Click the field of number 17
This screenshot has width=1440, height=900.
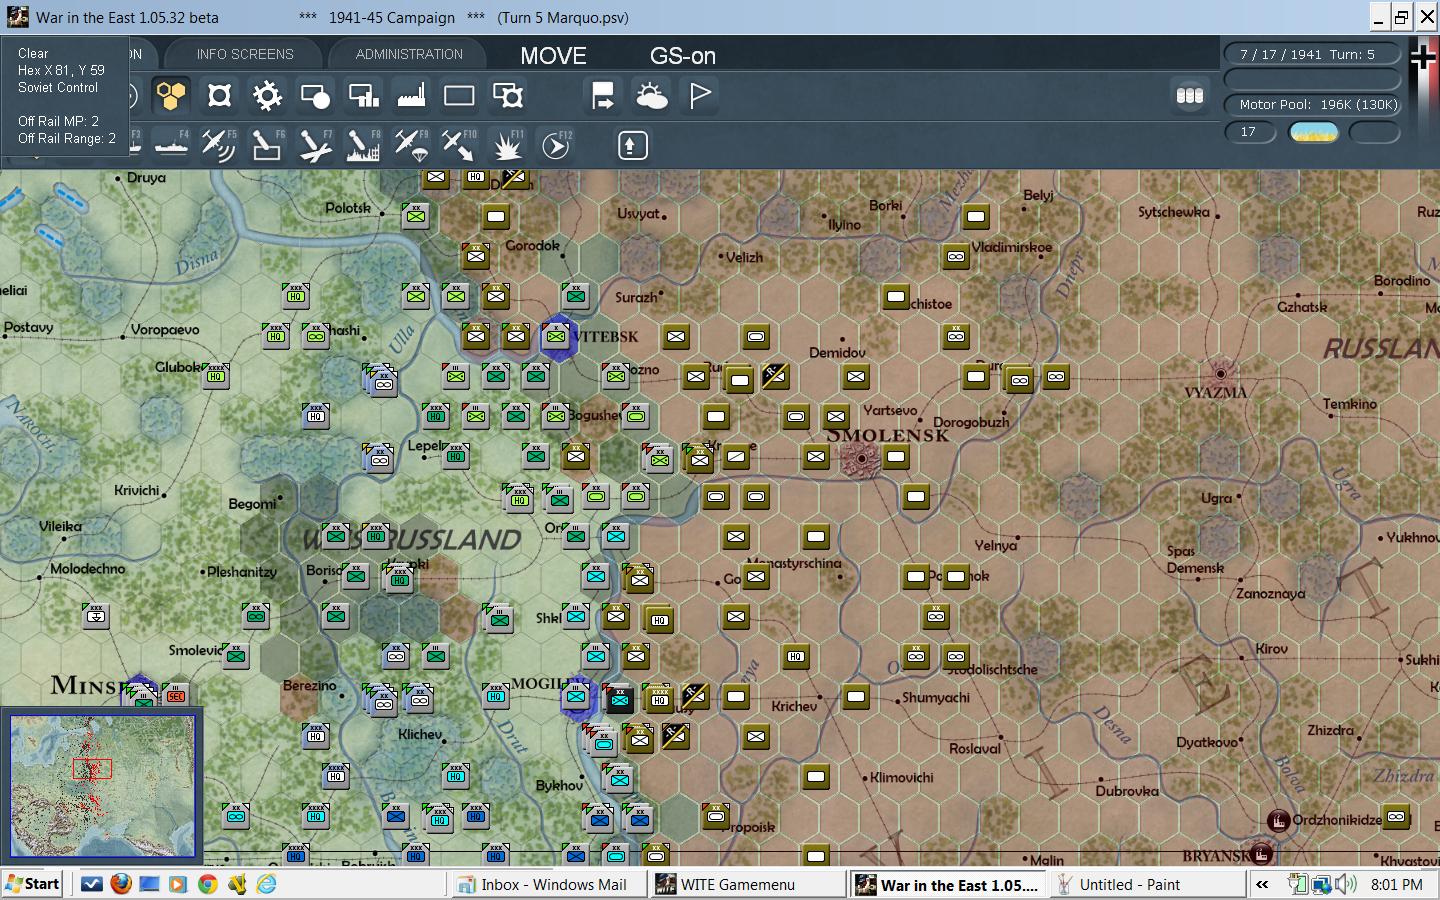(x=1251, y=132)
